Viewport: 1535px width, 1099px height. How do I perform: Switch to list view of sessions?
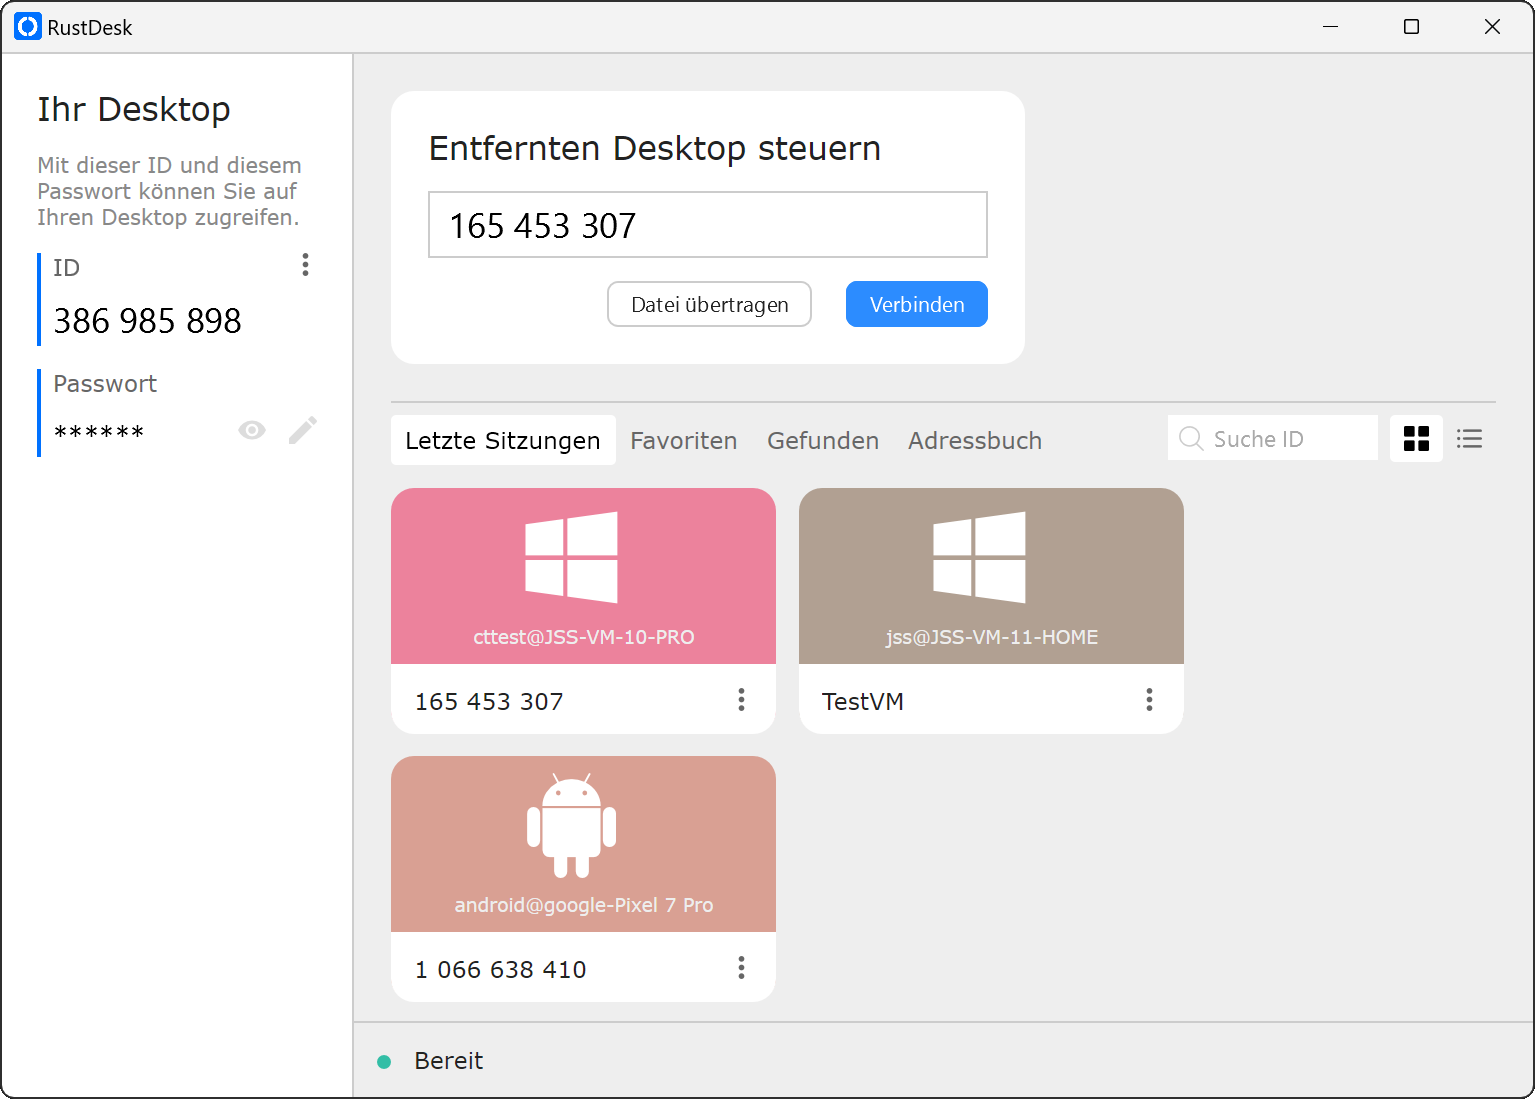pyautogui.click(x=1469, y=439)
